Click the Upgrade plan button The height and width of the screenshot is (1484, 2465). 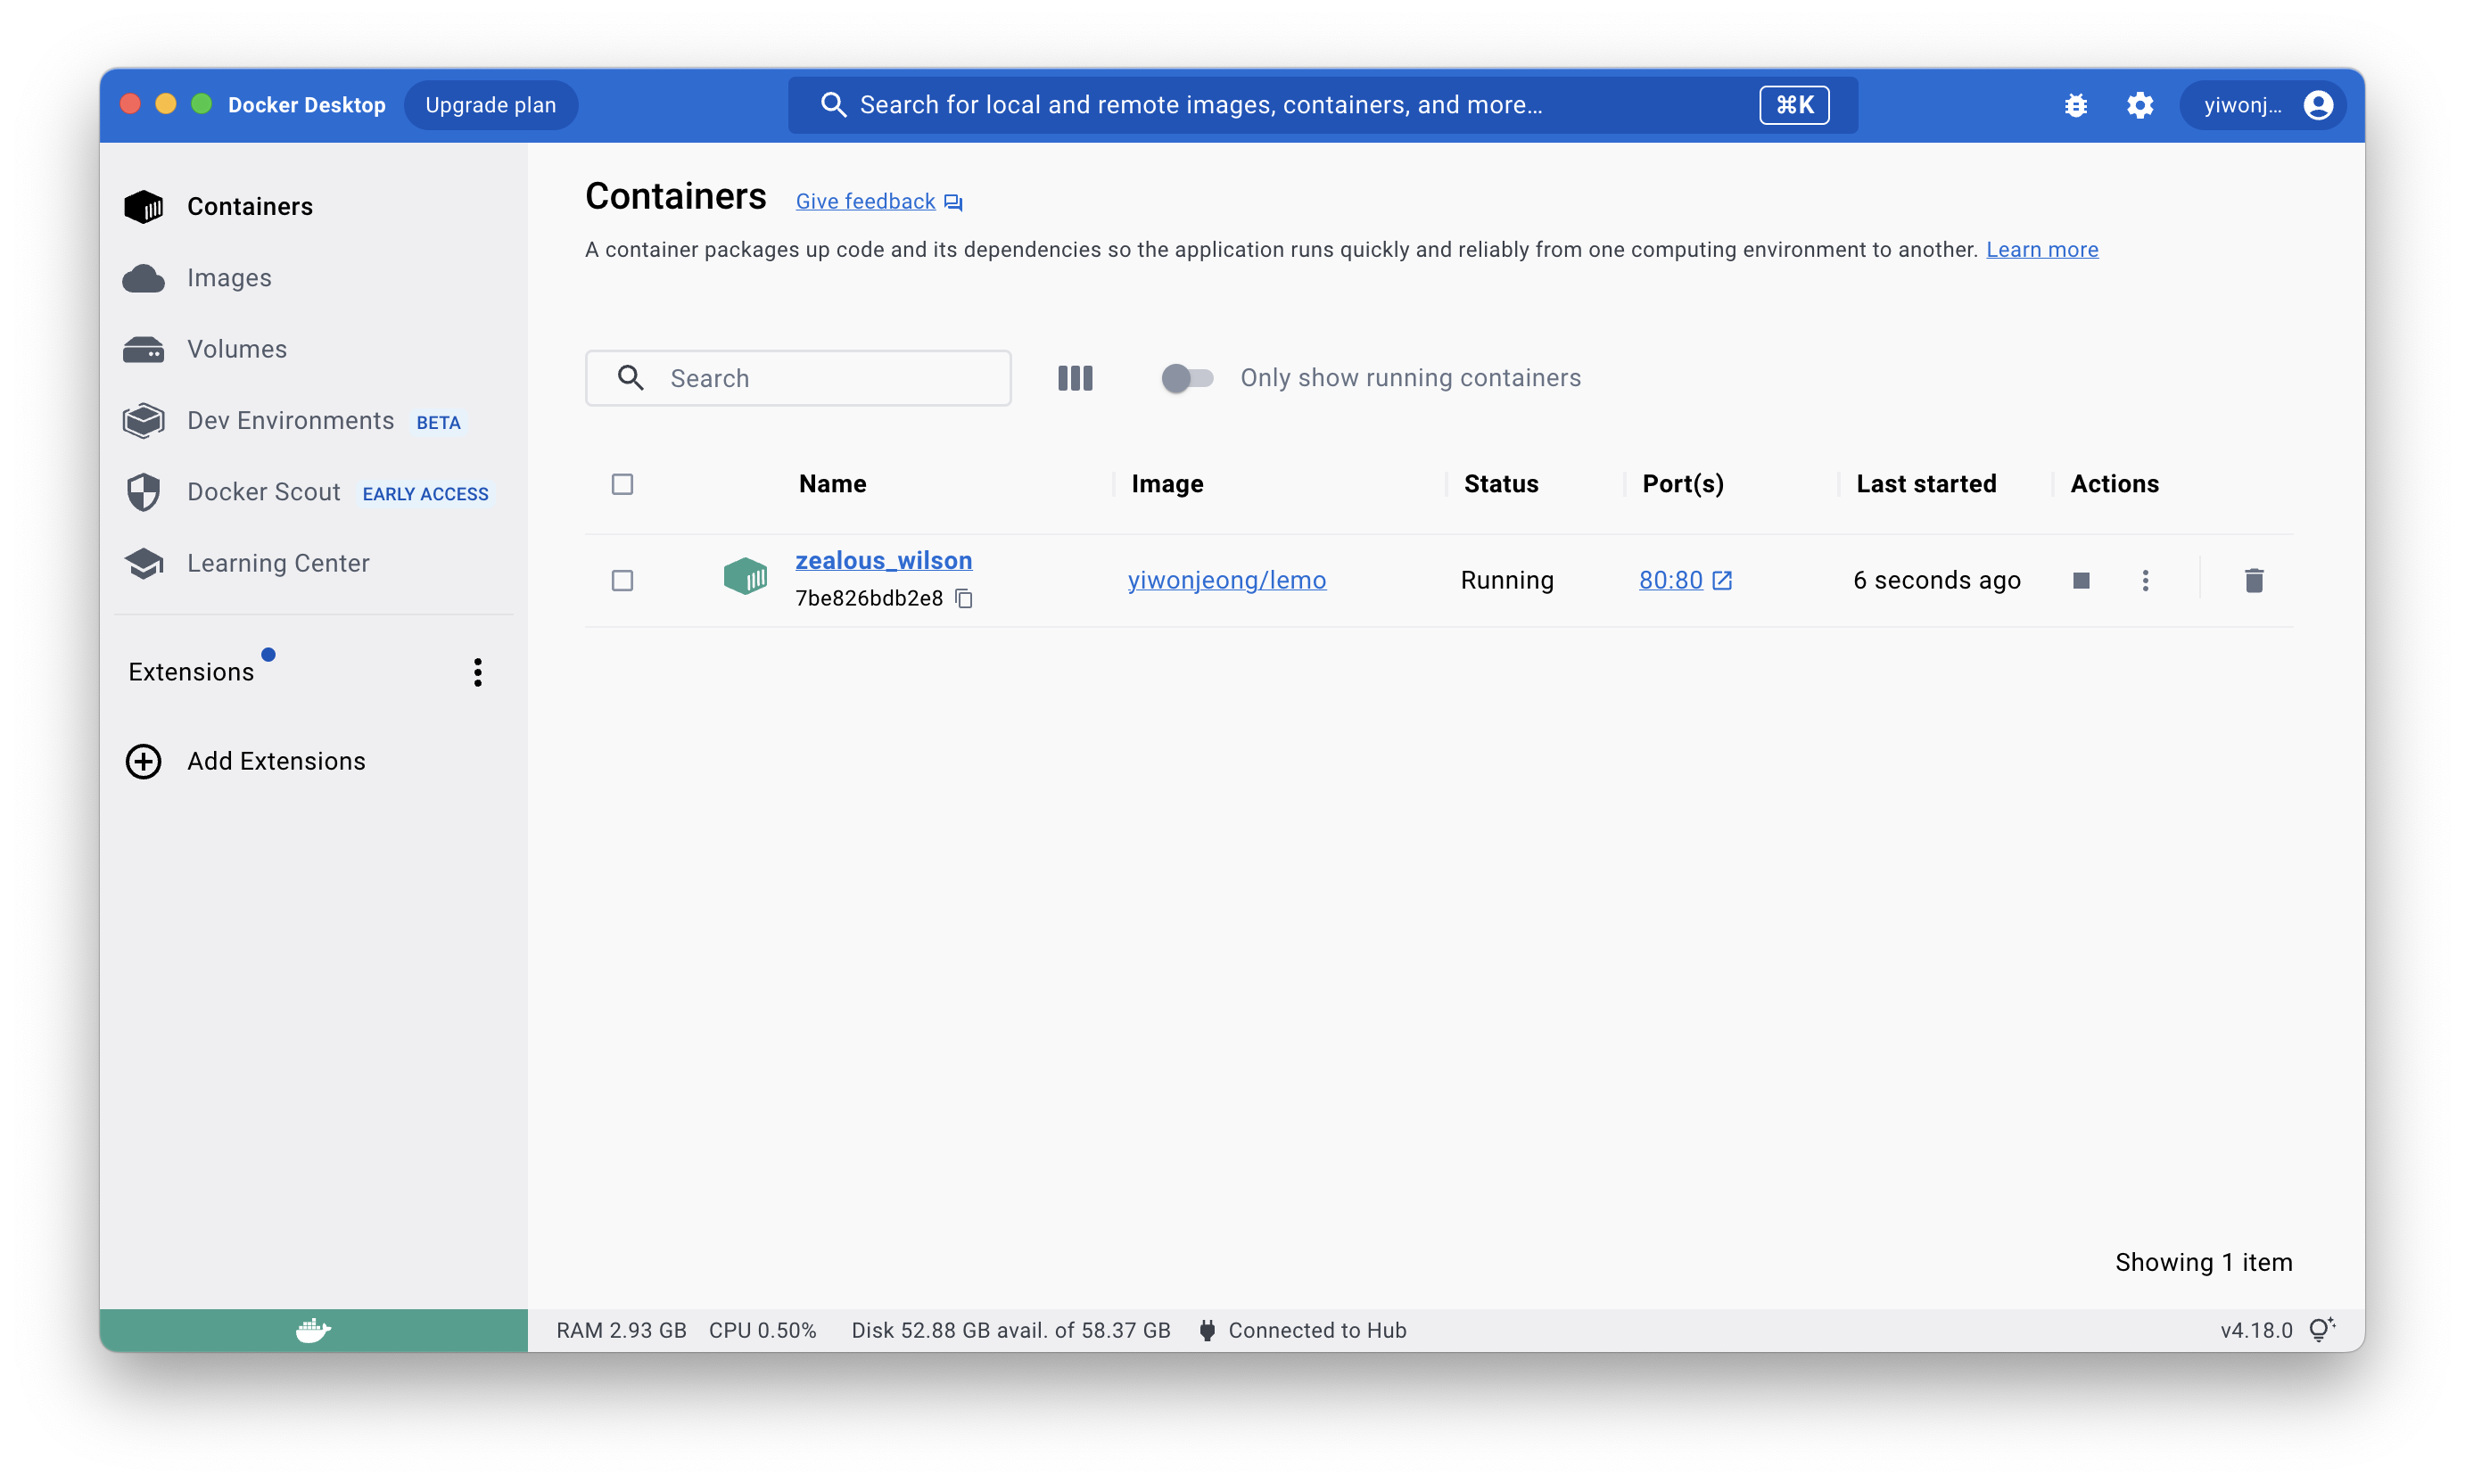(x=490, y=105)
